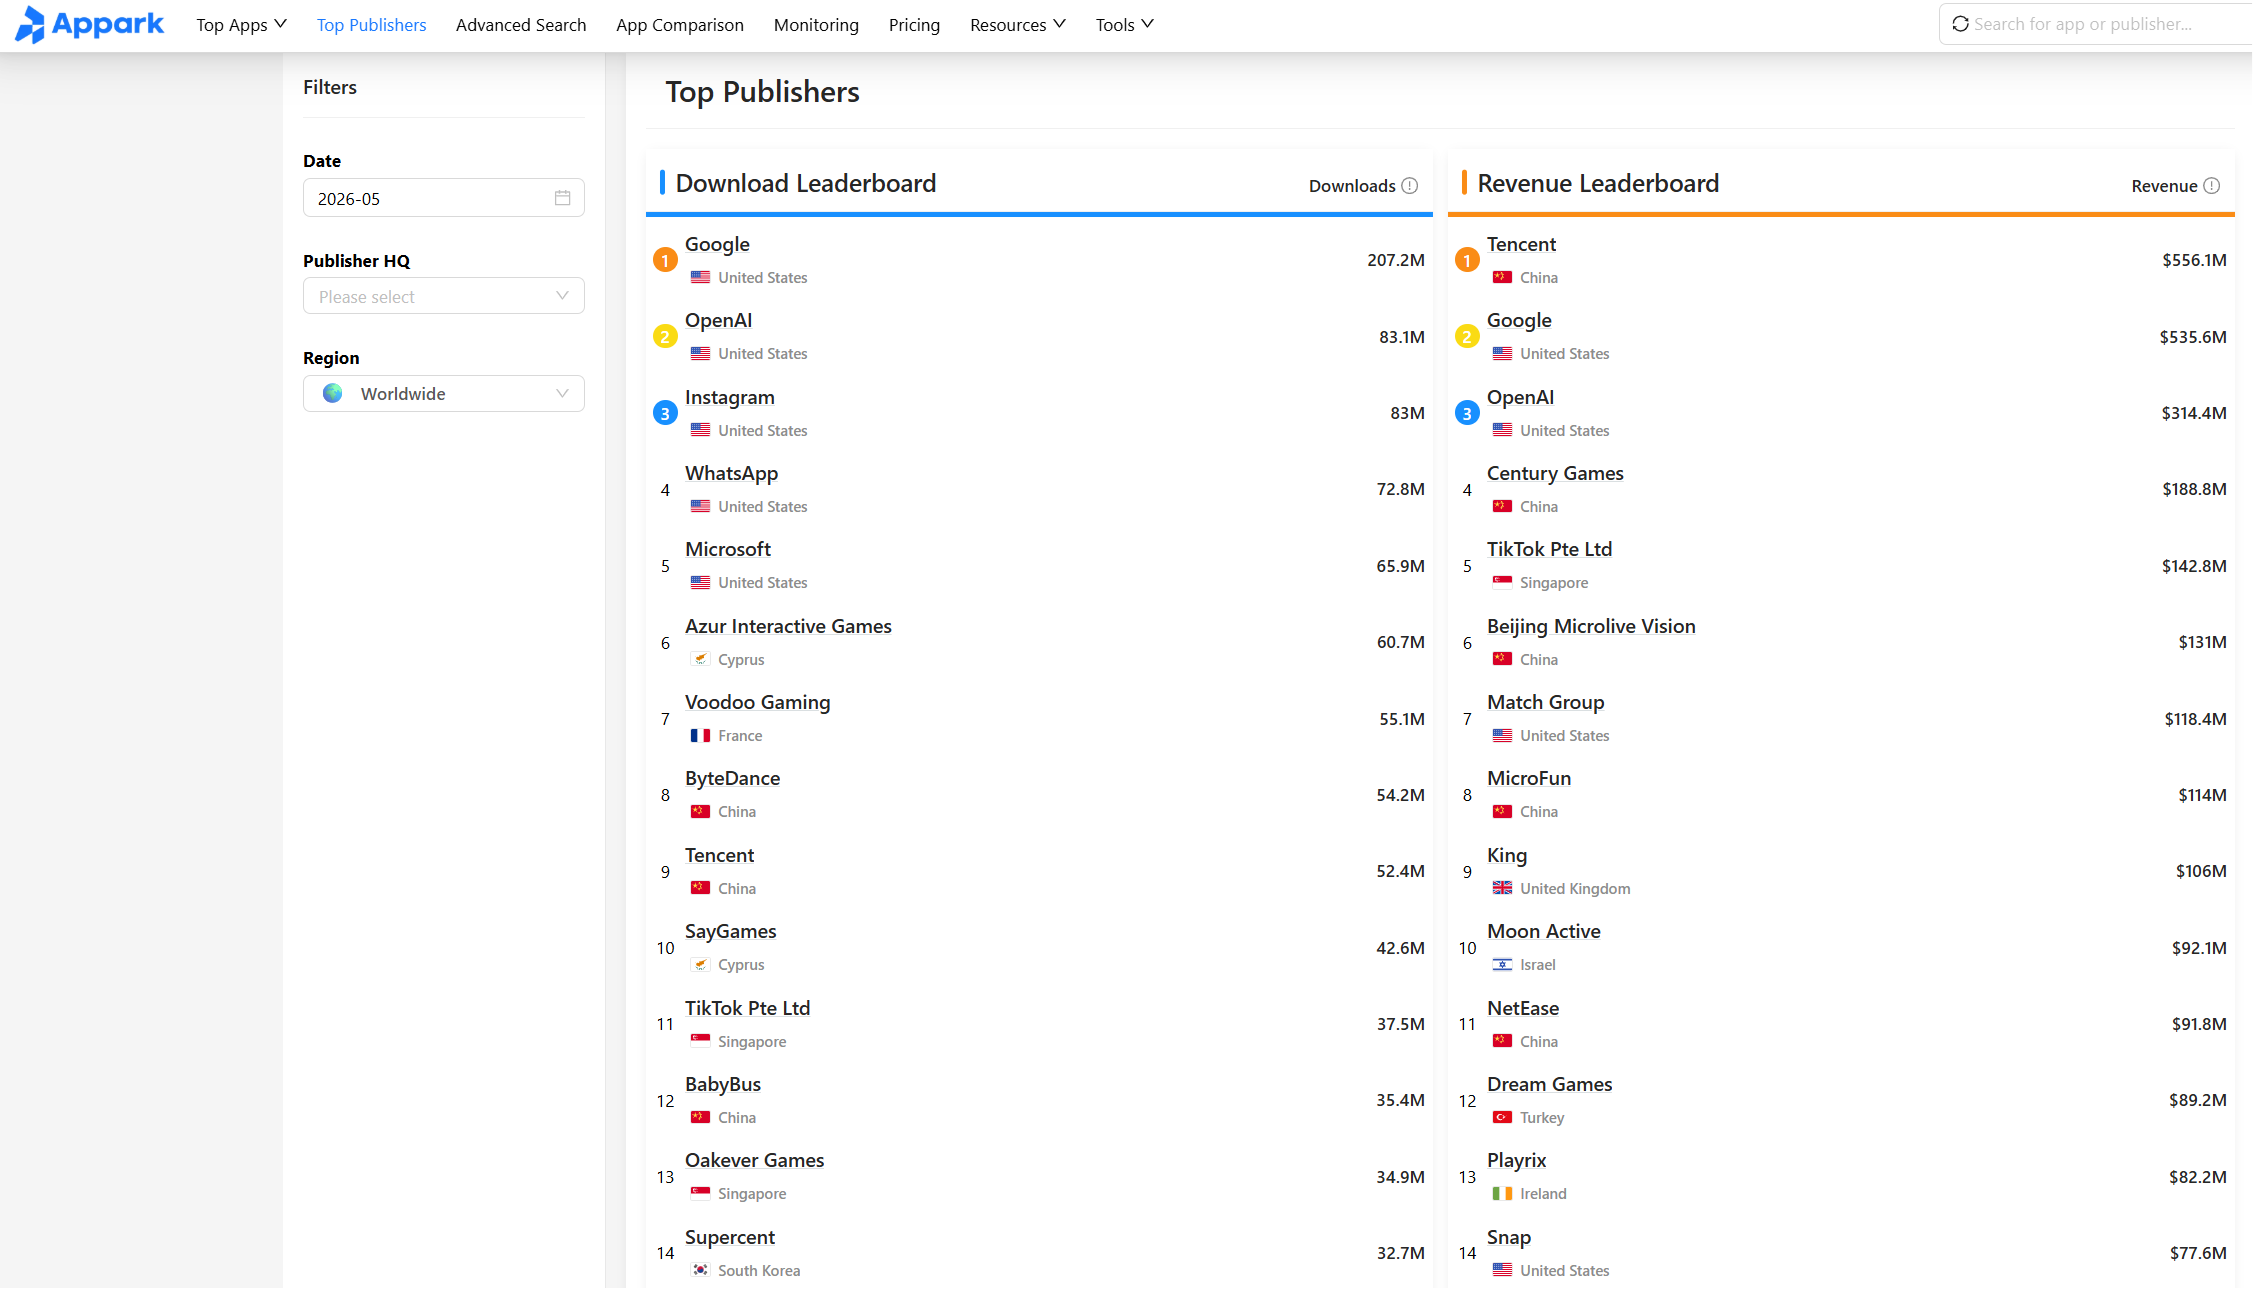Click the $556.1M revenue value

[x=2194, y=260]
